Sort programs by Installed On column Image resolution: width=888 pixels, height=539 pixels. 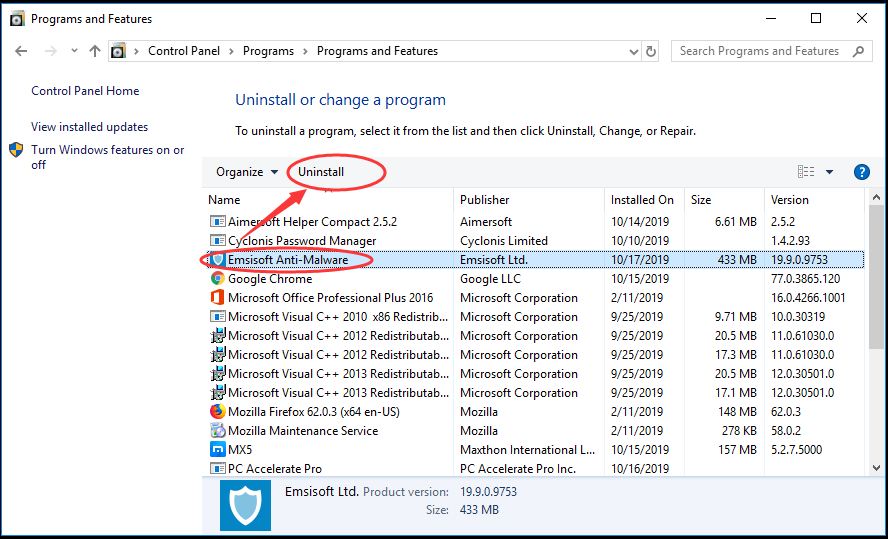coord(644,200)
